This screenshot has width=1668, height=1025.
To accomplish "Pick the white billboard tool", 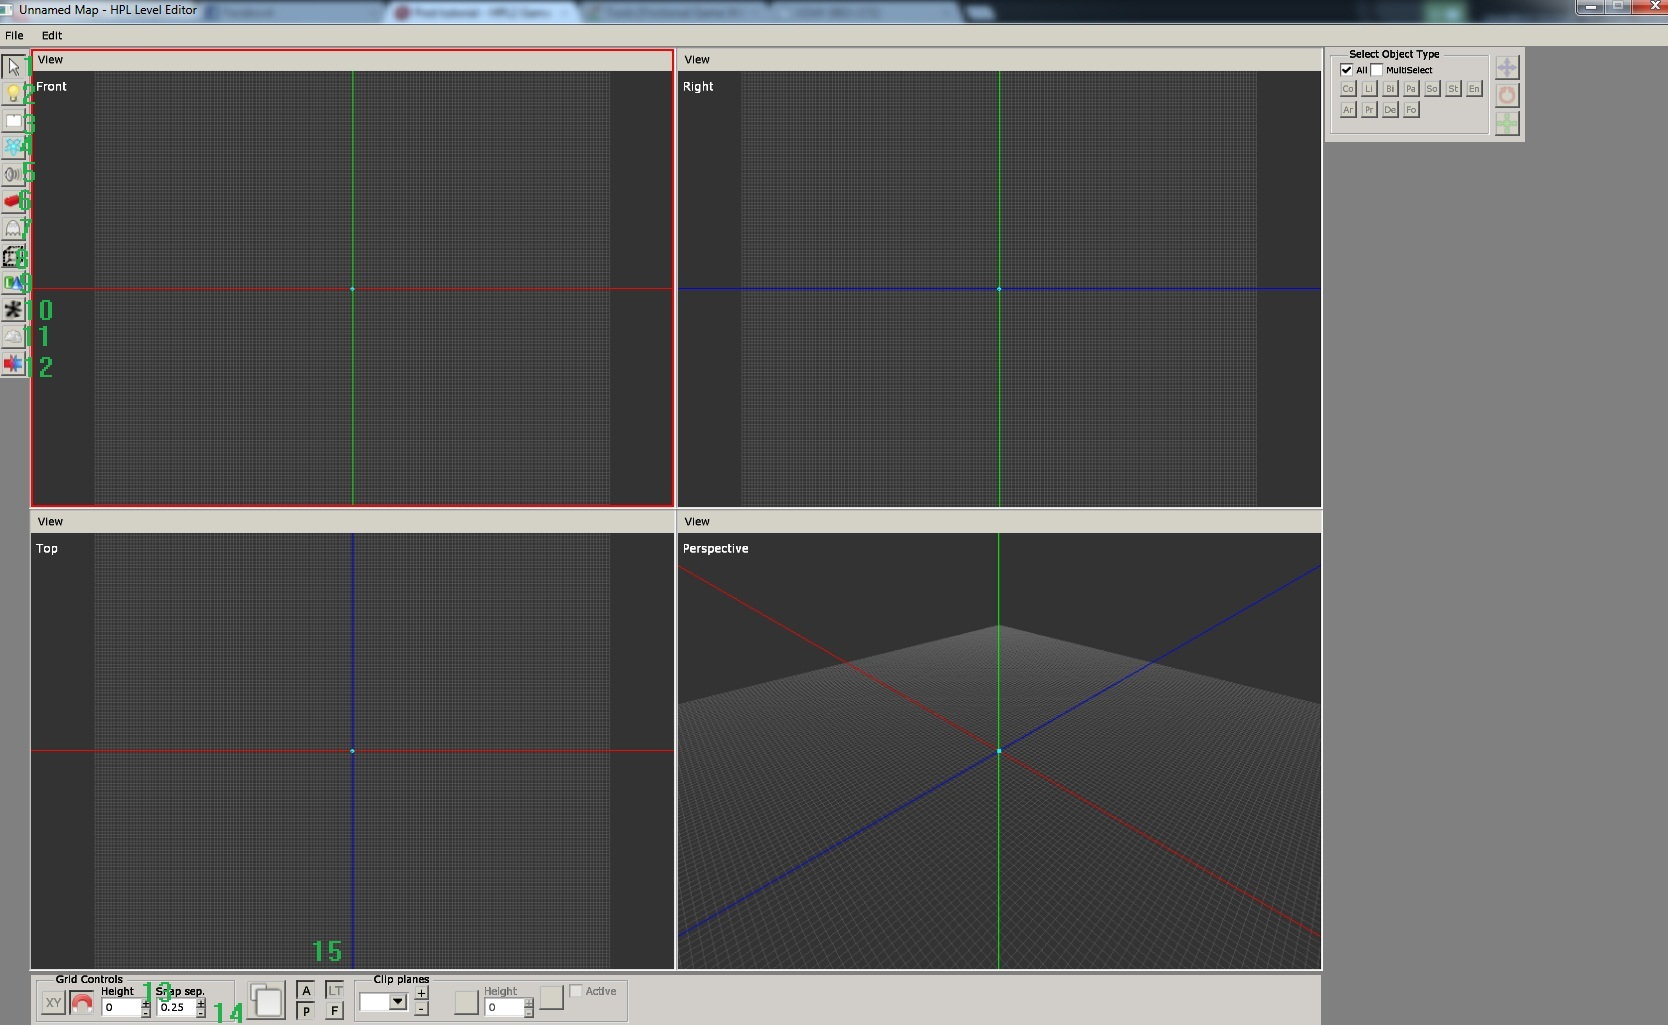I will click(x=13, y=121).
